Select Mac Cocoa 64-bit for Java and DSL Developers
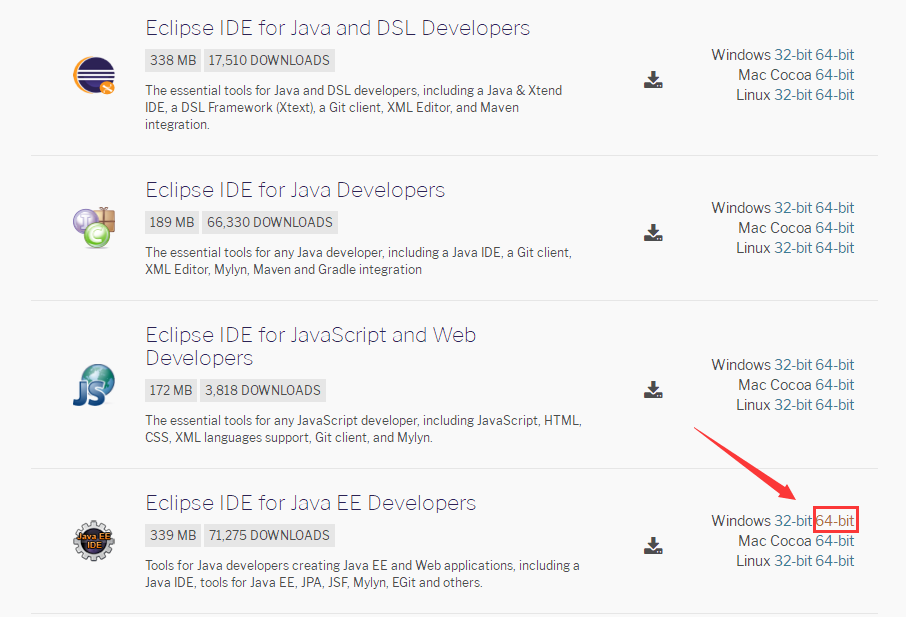906x617 pixels. (x=834, y=75)
